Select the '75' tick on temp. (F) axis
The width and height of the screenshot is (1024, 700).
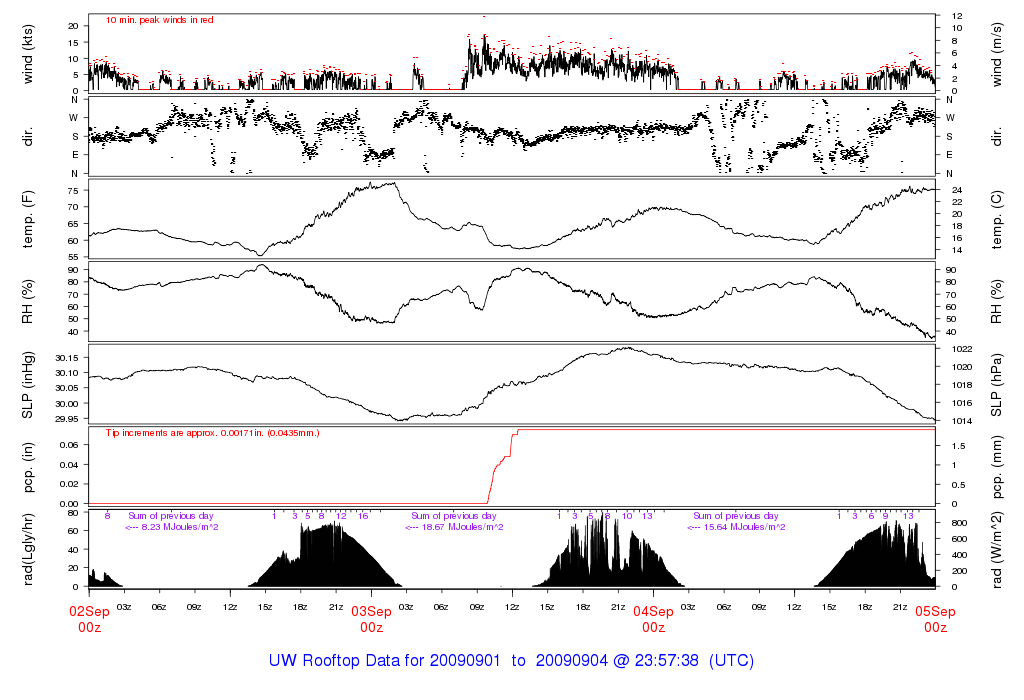coord(73,191)
